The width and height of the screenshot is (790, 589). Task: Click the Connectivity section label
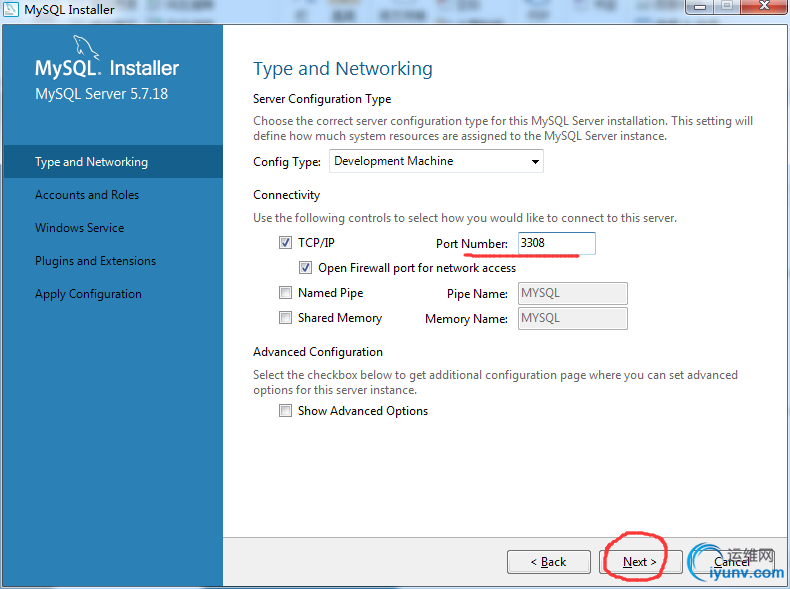tap(286, 195)
